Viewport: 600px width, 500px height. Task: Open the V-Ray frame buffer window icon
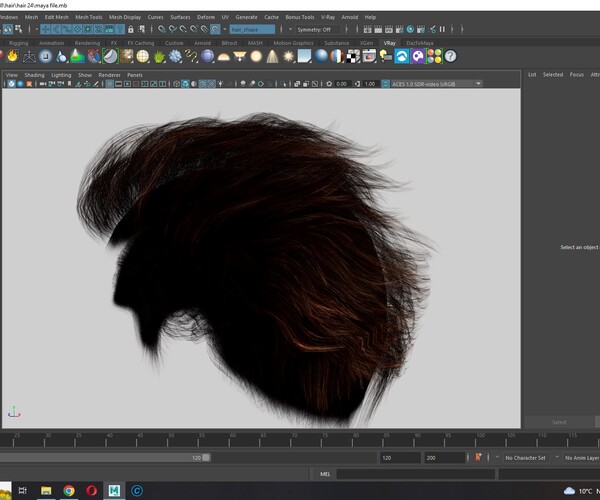(x=369, y=57)
